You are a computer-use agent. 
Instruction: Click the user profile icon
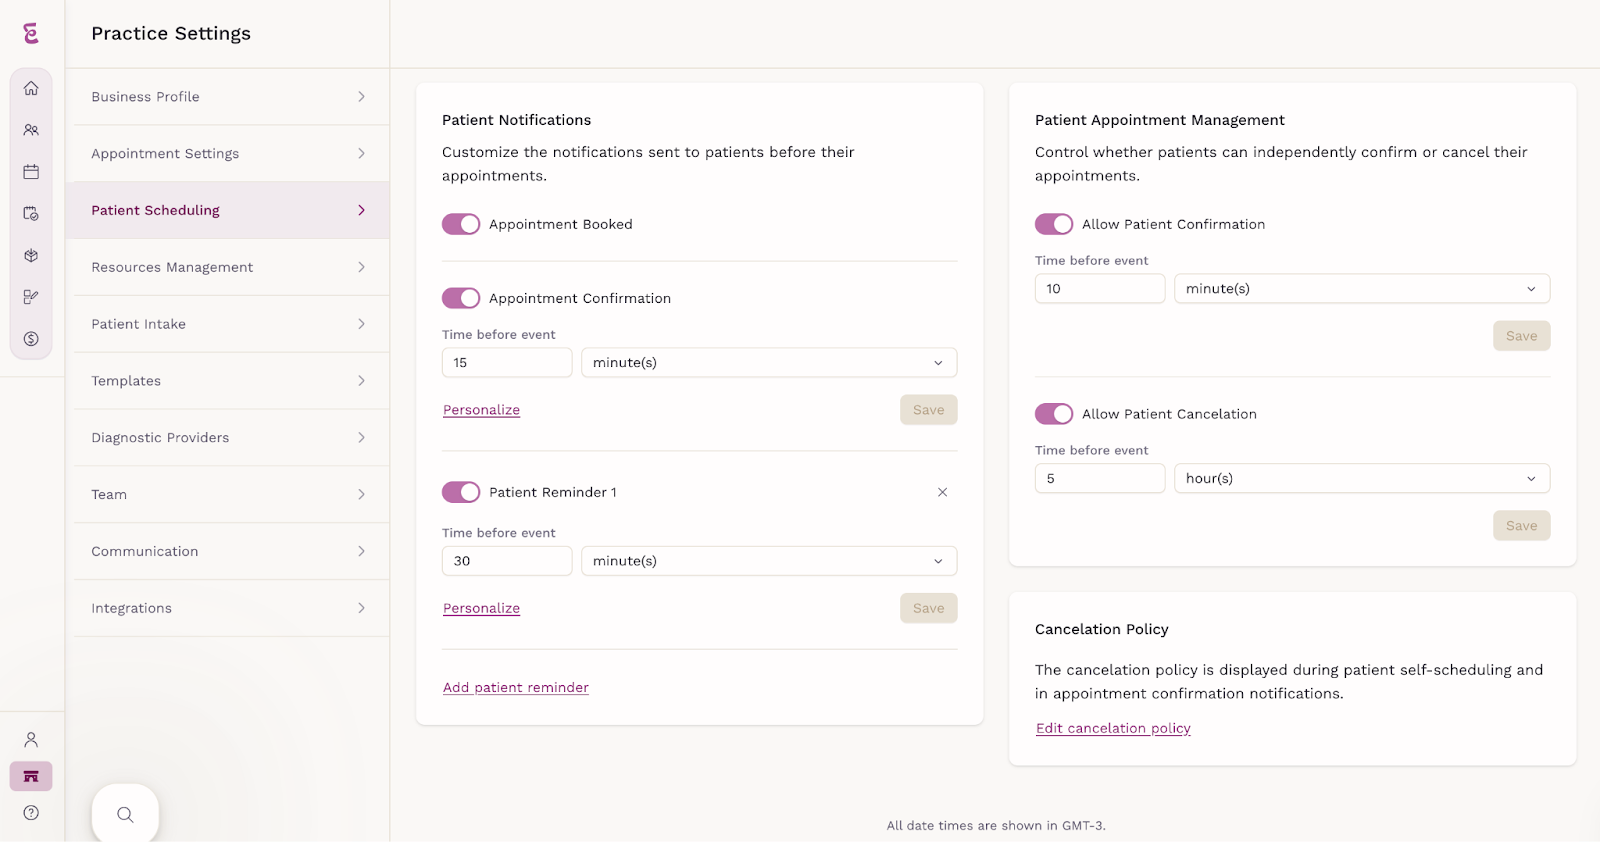tap(31, 740)
